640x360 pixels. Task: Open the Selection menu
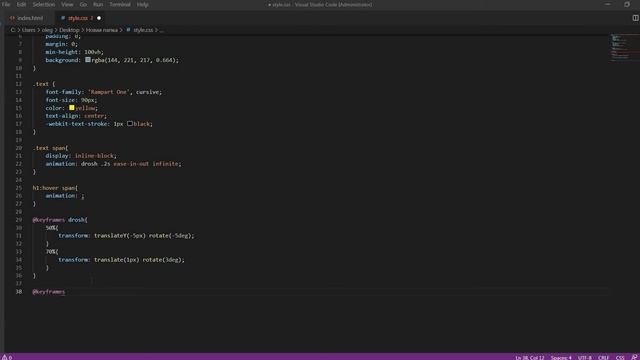coord(44,4)
